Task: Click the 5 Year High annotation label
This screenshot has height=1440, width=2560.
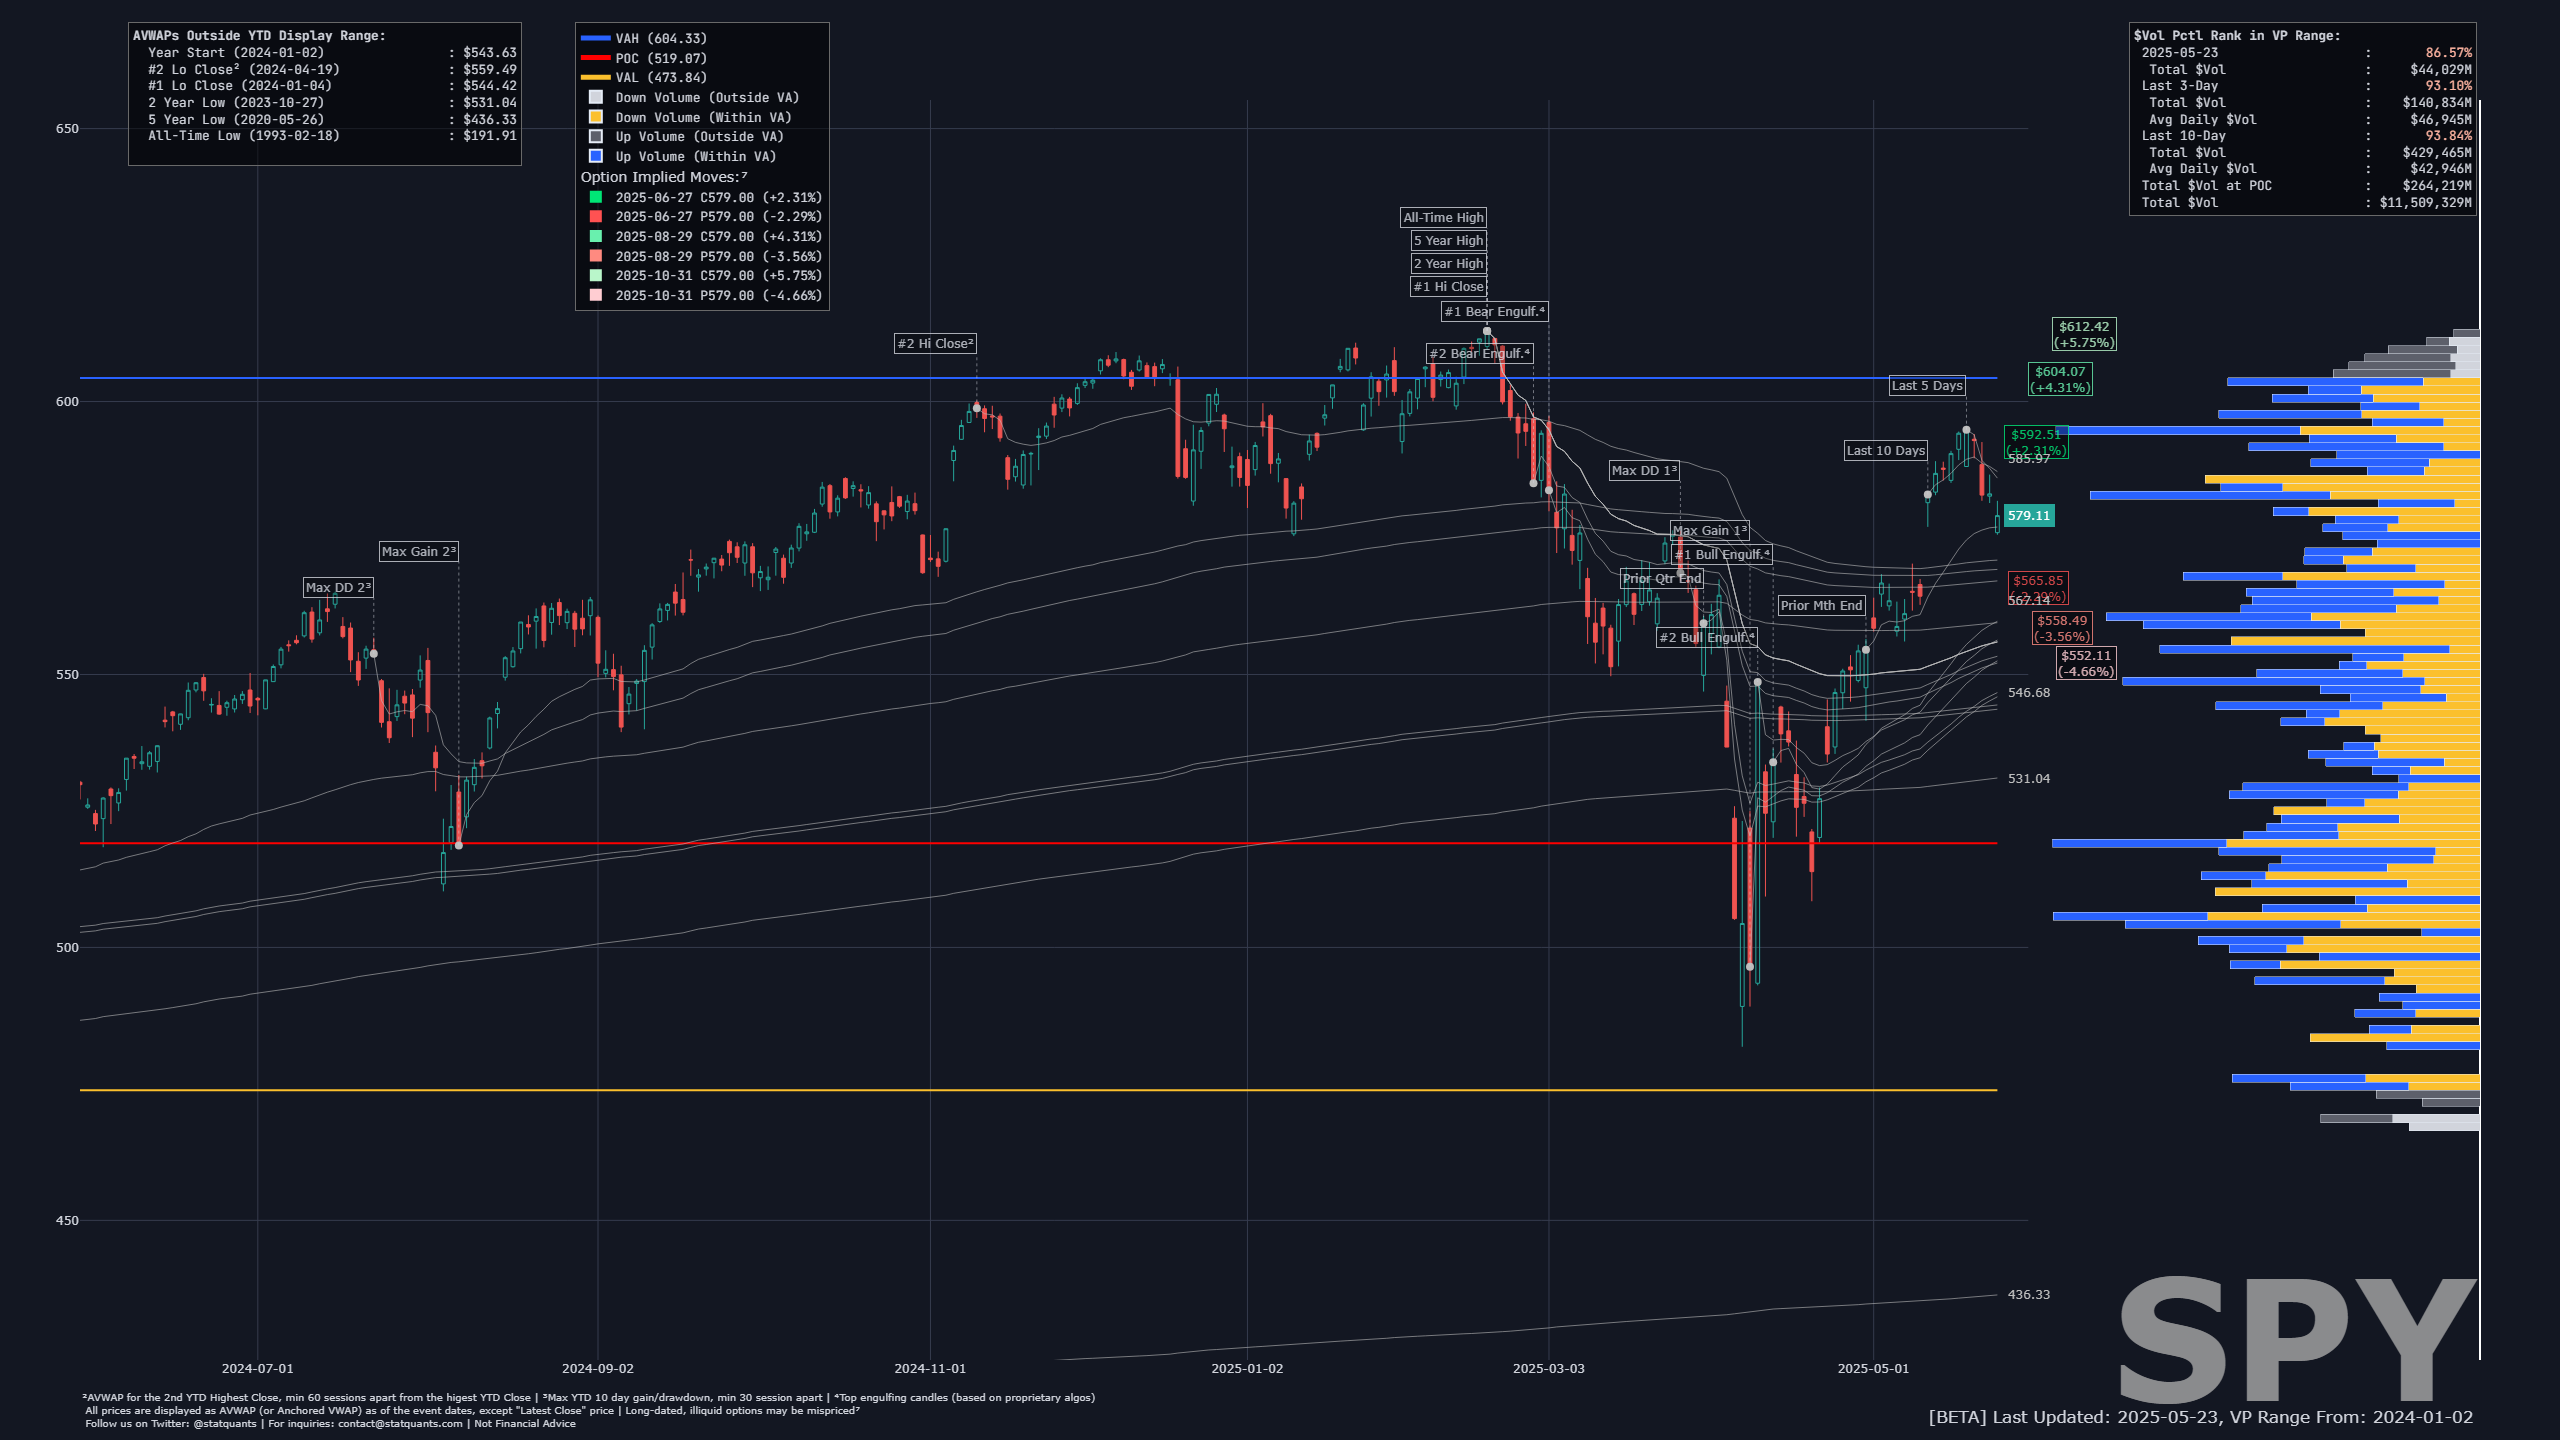Action: (x=1448, y=241)
